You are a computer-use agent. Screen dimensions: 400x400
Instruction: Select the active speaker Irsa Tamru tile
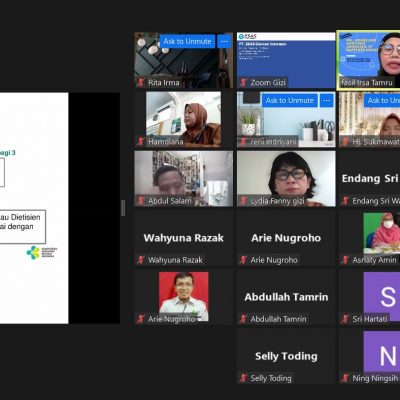tap(369, 60)
